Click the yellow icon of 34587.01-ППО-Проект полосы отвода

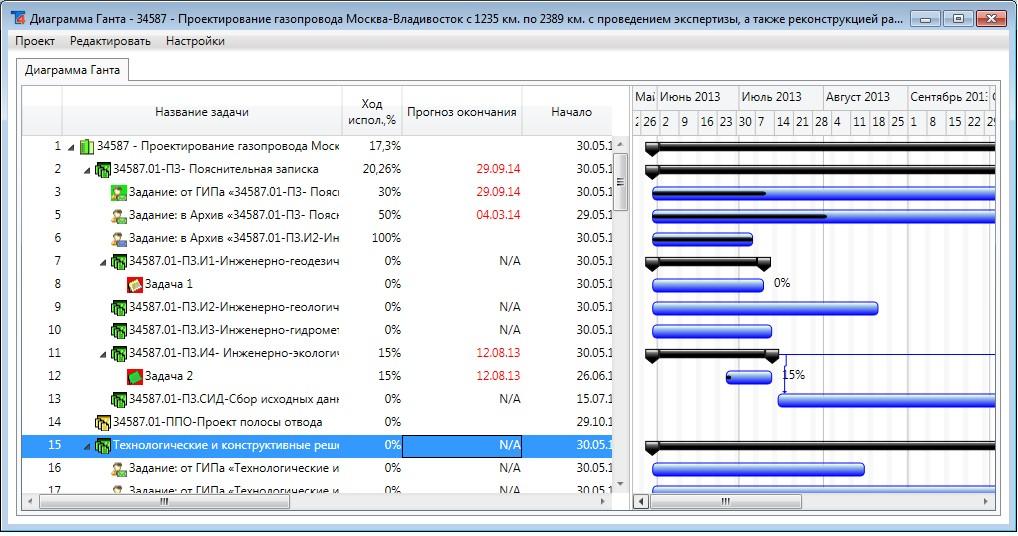tap(103, 423)
